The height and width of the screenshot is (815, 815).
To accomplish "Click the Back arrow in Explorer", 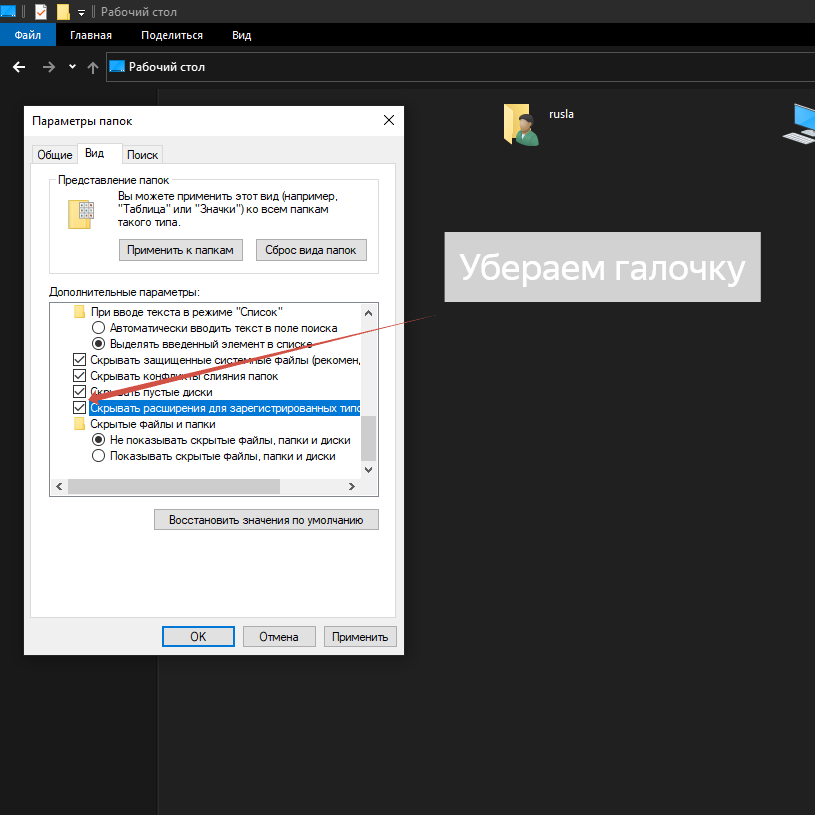I will [x=19, y=67].
